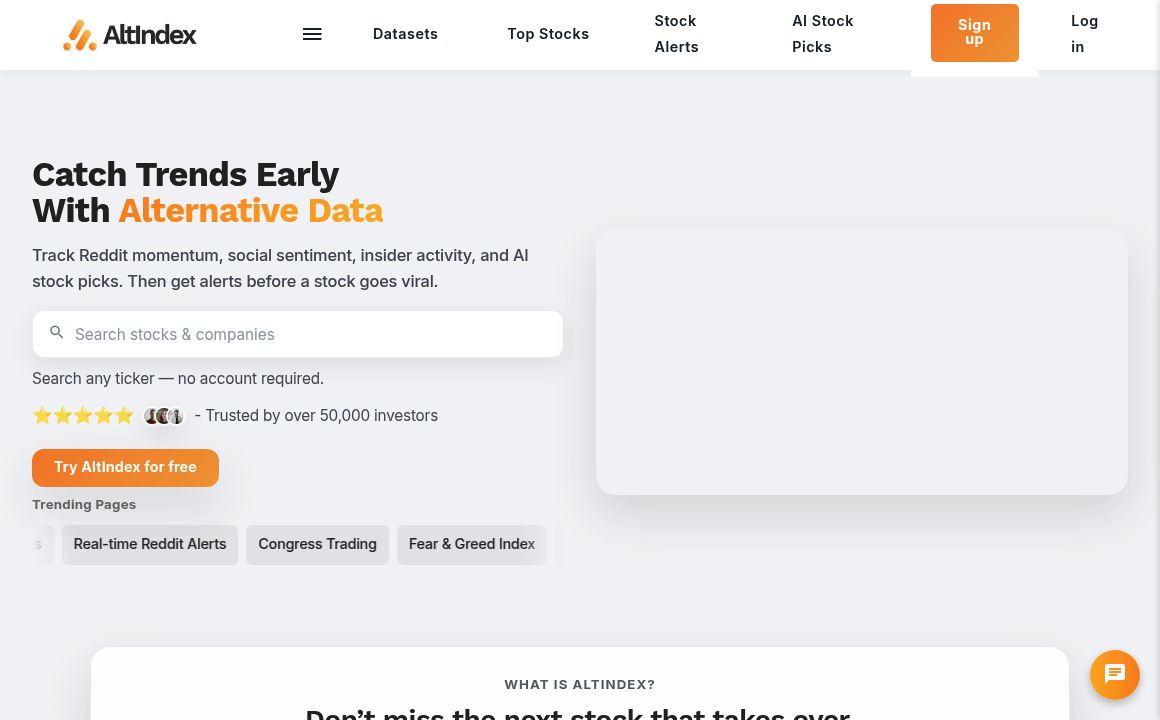Go to Top Stocks
This screenshot has width=1160, height=720.
tap(548, 34)
